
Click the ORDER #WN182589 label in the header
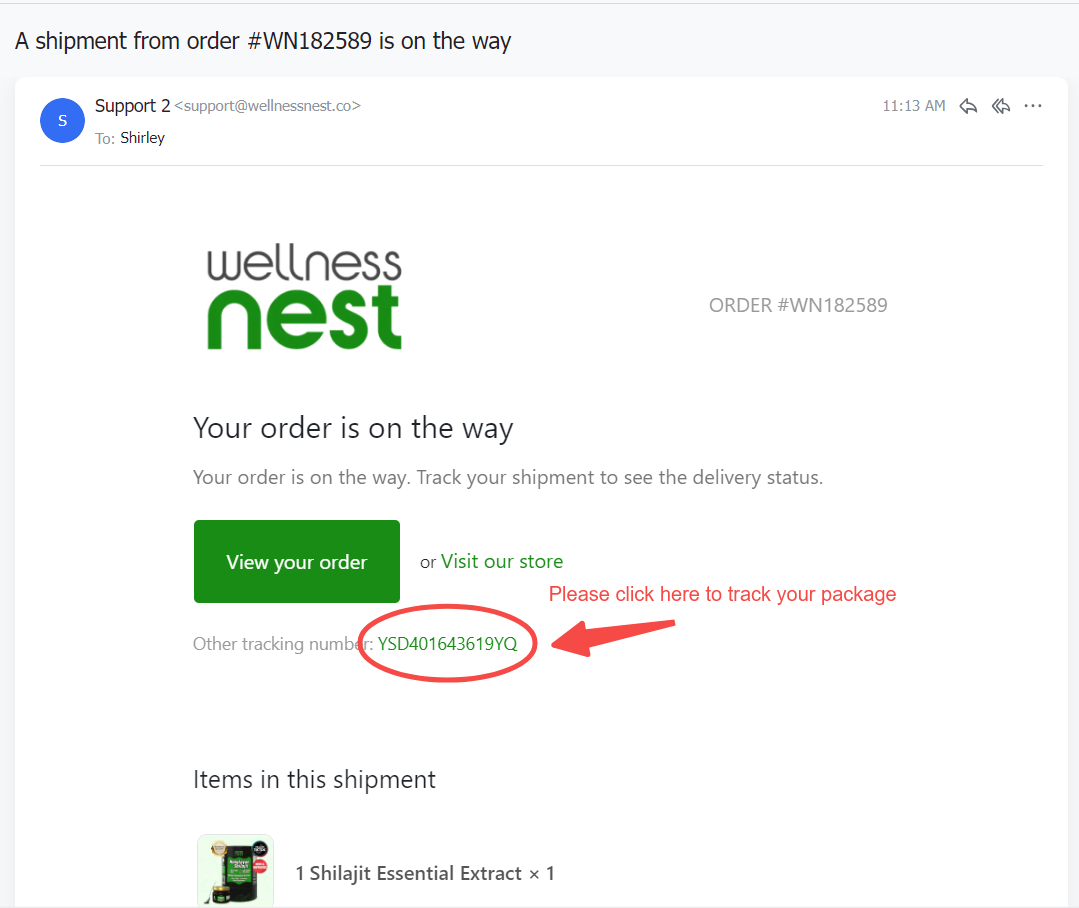tap(798, 305)
